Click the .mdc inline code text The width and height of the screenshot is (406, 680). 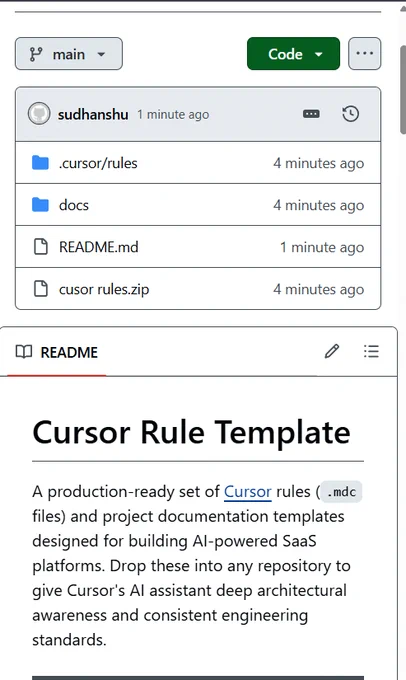click(341, 492)
